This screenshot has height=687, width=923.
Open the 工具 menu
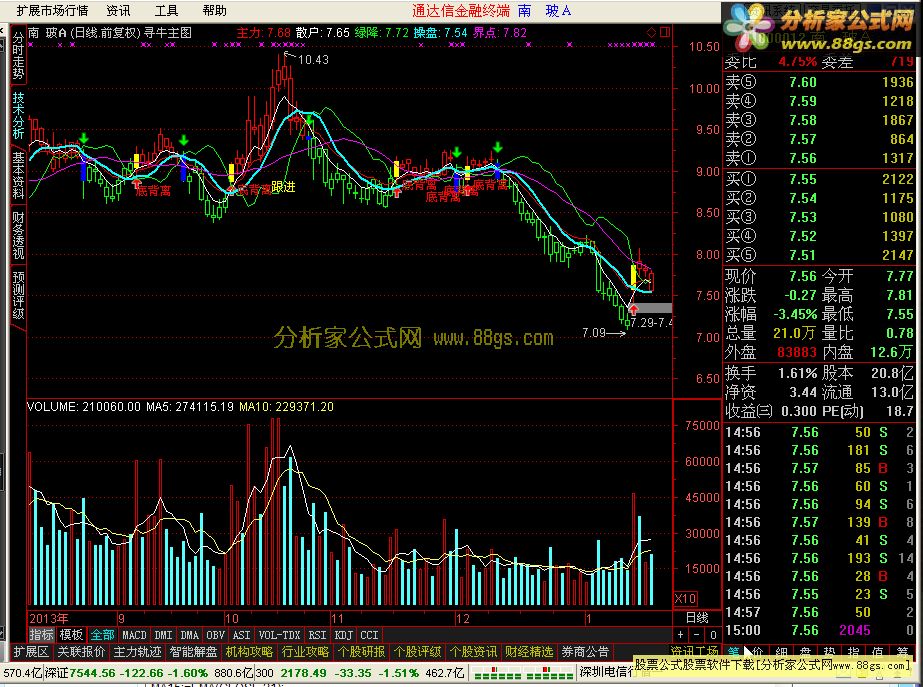[167, 11]
